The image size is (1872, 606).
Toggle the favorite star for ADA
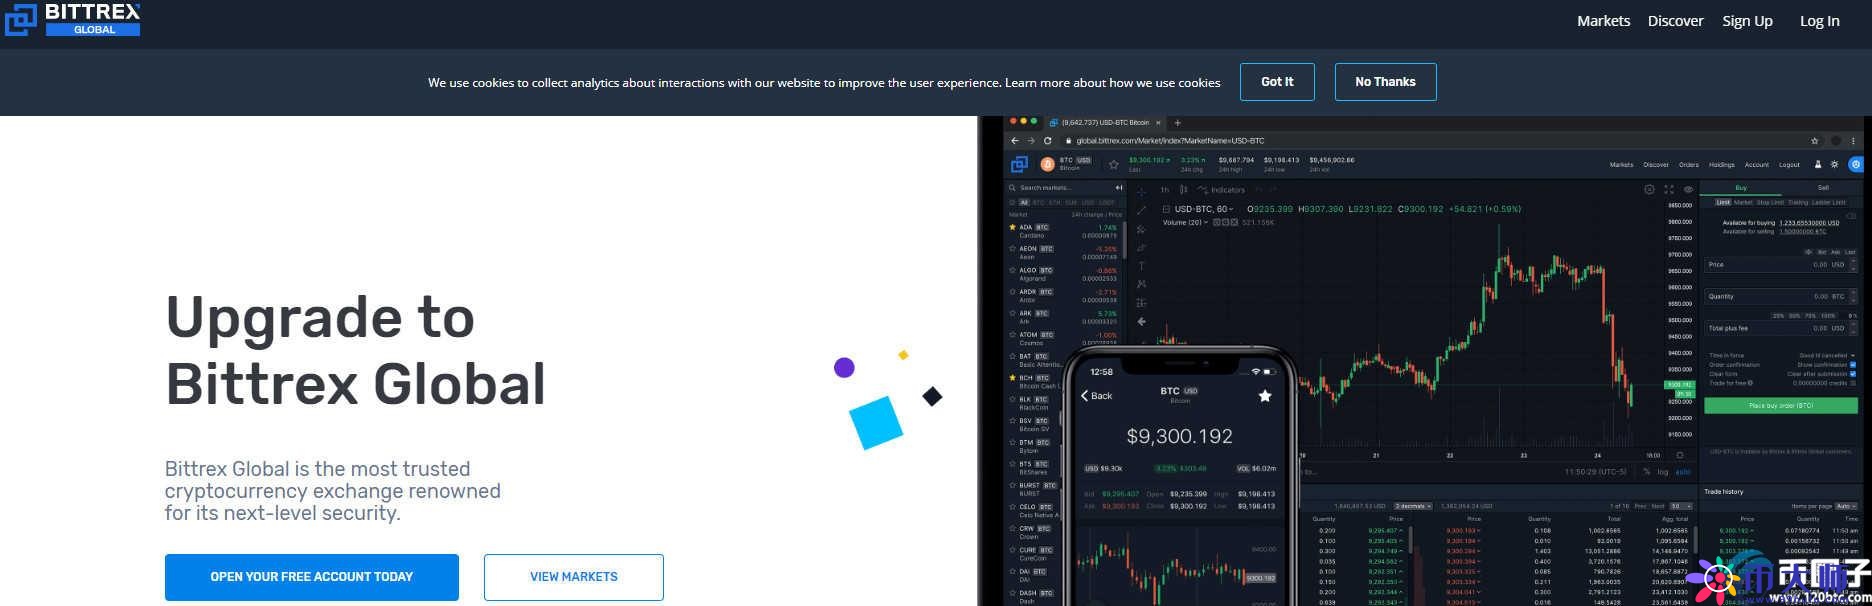tap(1012, 228)
